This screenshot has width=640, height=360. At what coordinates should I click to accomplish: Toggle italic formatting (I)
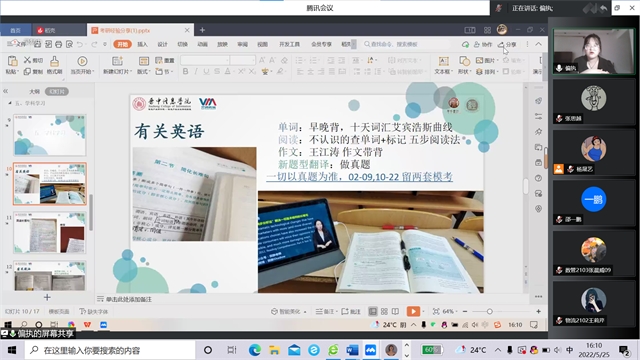(x=196, y=71)
